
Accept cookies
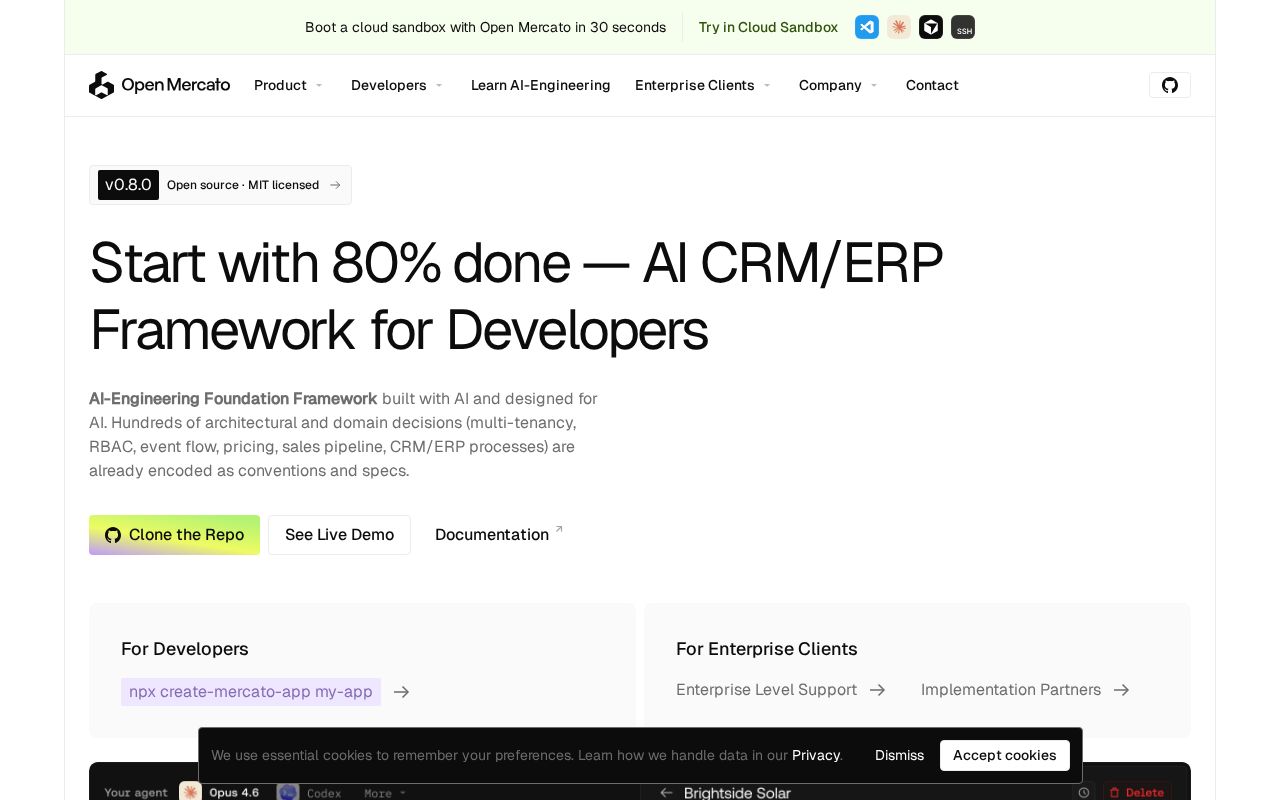click(x=1004, y=755)
